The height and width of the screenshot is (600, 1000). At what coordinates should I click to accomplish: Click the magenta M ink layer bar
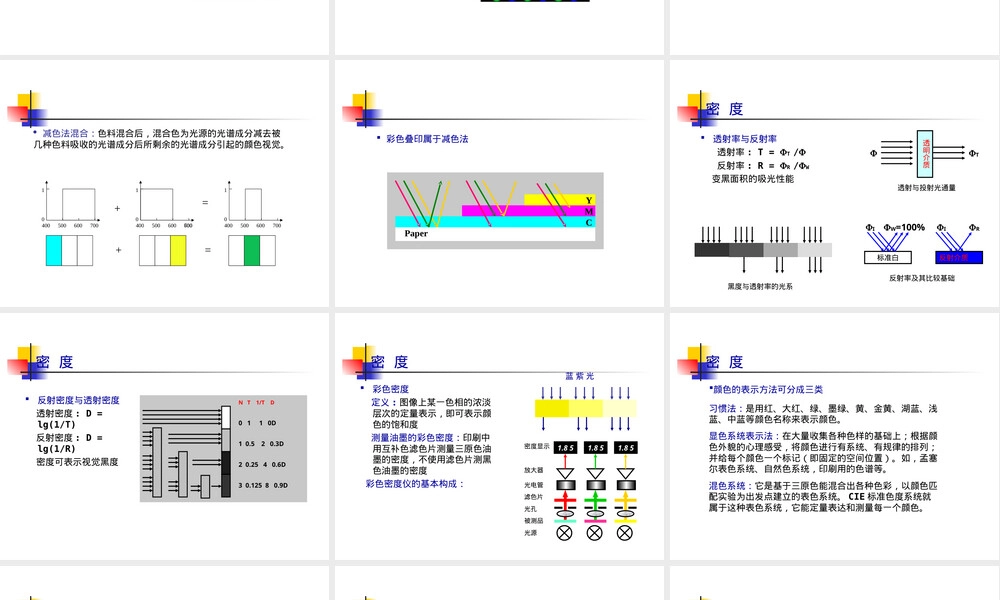[528, 210]
